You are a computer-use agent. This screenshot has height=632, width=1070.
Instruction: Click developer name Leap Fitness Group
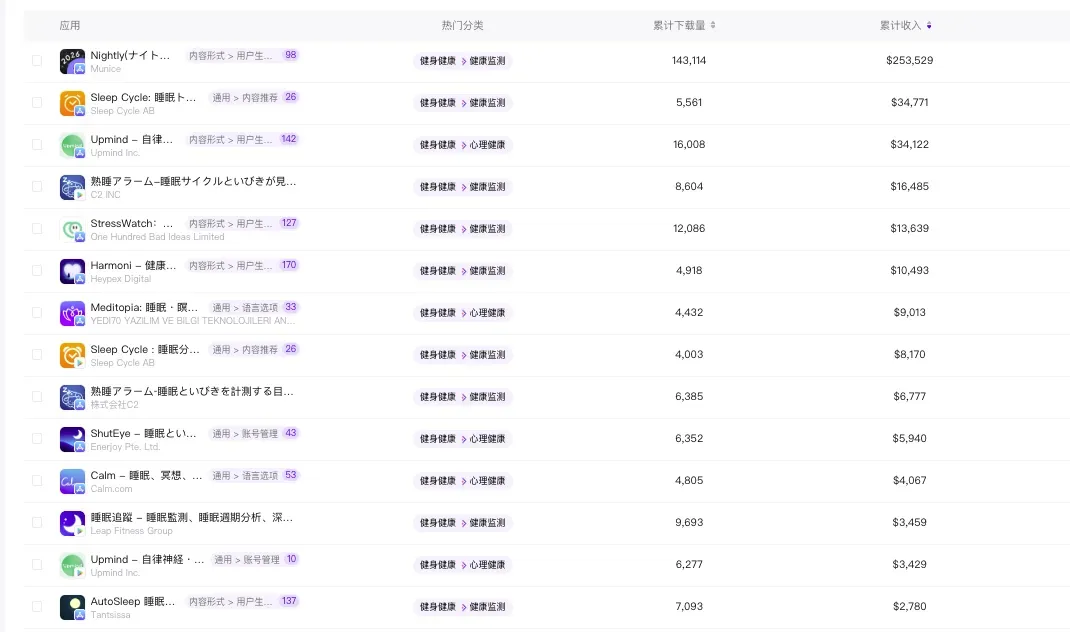pos(132,531)
